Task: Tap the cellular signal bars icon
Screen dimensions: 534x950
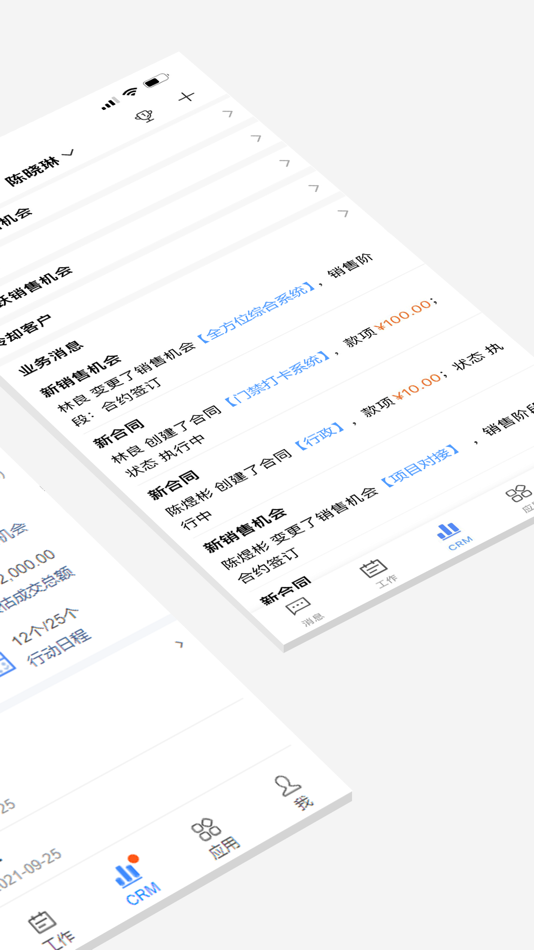Action: click(x=110, y=104)
